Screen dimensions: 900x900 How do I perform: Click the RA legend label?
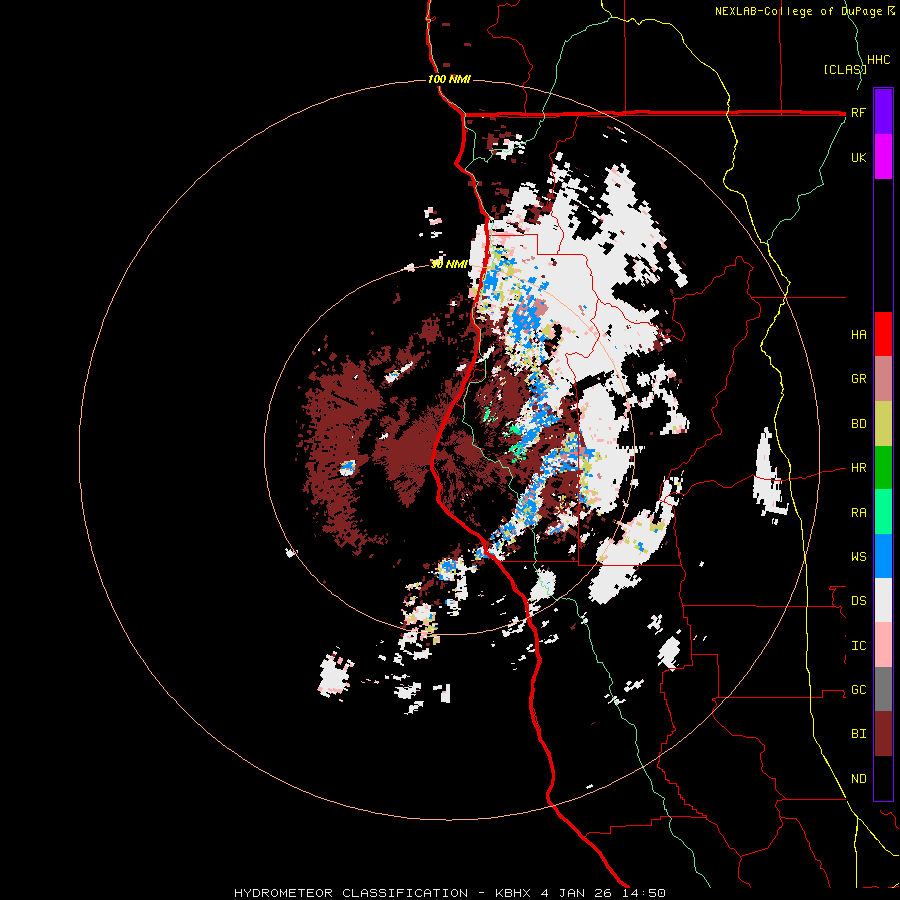(858, 513)
